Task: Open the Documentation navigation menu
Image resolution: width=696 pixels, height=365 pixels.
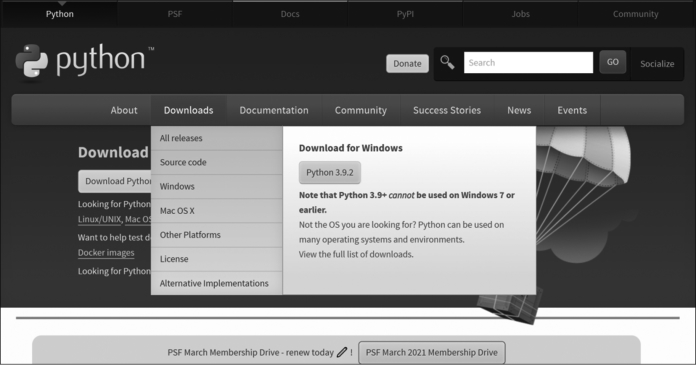Action: pyautogui.click(x=274, y=110)
